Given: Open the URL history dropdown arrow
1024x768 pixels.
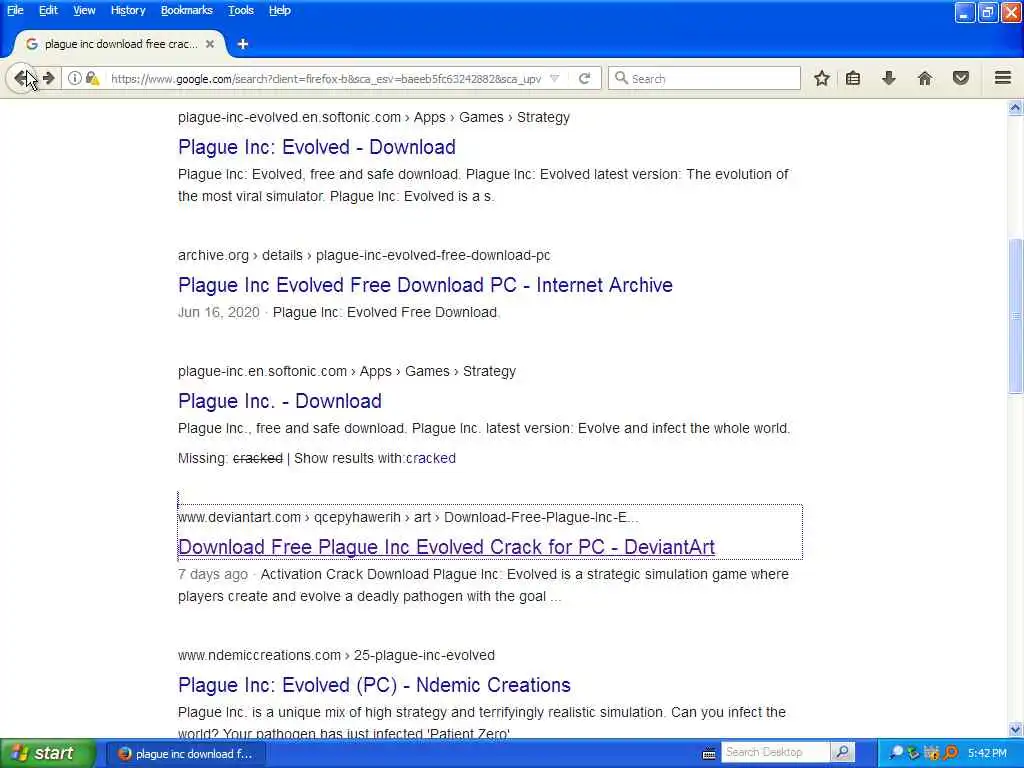Looking at the screenshot, I should click(554, 78).
